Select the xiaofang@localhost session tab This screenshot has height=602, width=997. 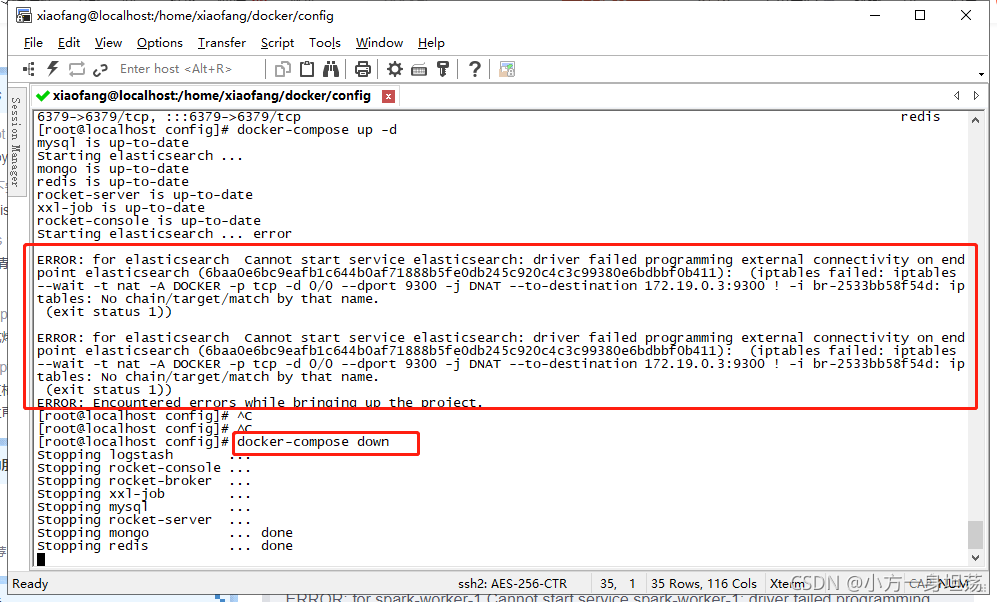click(212, 95)
